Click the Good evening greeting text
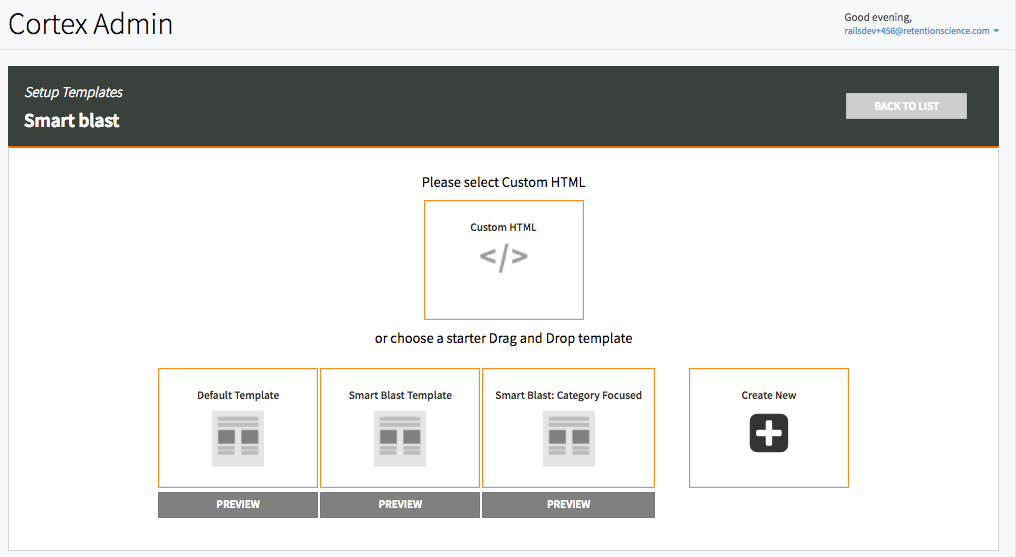1016x557 pixels. 877,17
